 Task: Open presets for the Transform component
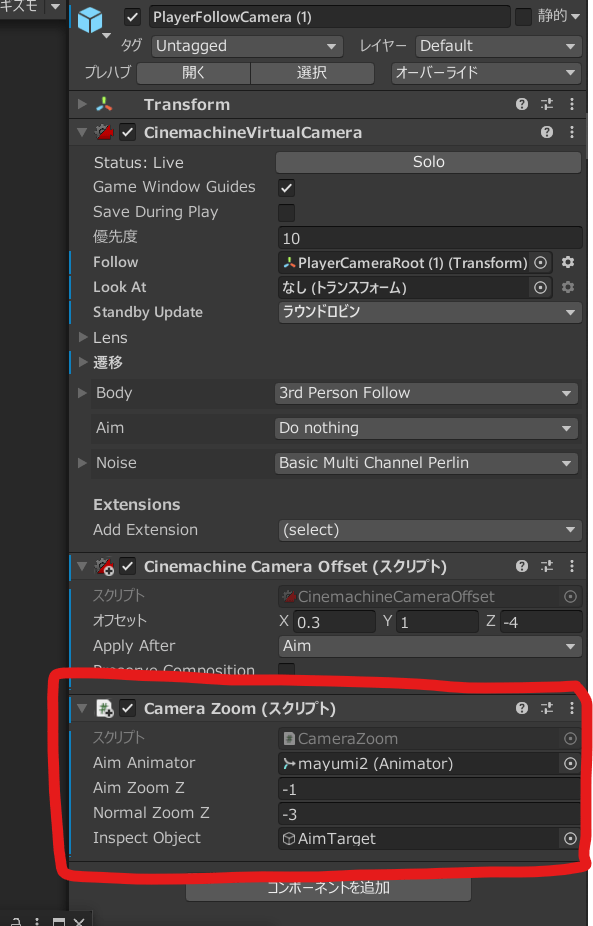(x=547, y=105)
